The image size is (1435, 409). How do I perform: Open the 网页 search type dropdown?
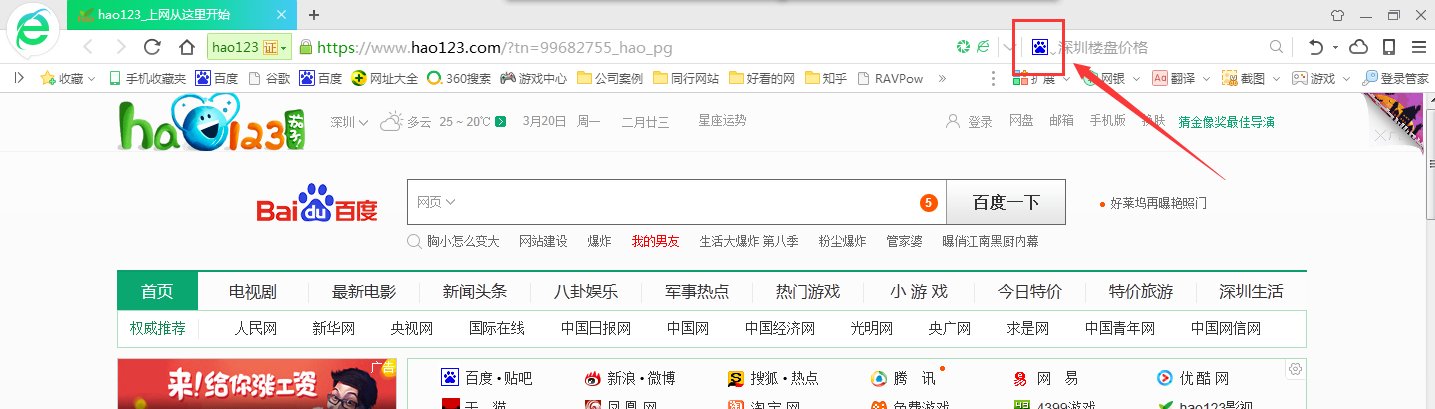[x=436, y=202]
